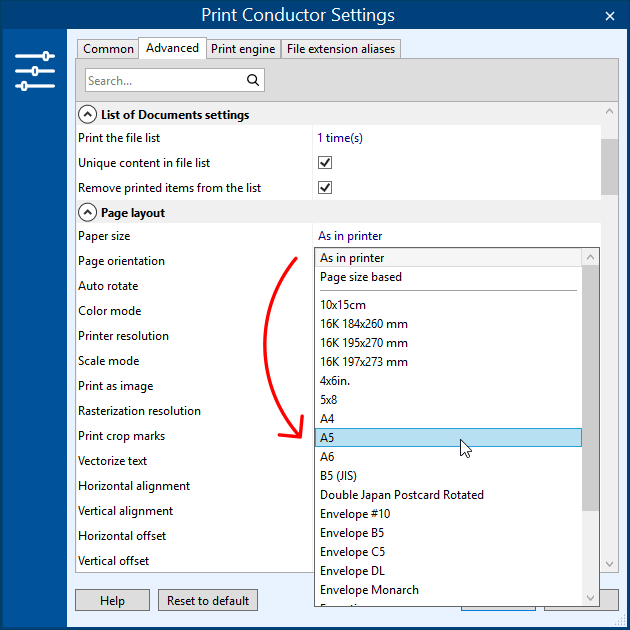The height and width of the screenshot is (630, 630).
Task: Collapse the Page layout section
Action: (87, 213)
